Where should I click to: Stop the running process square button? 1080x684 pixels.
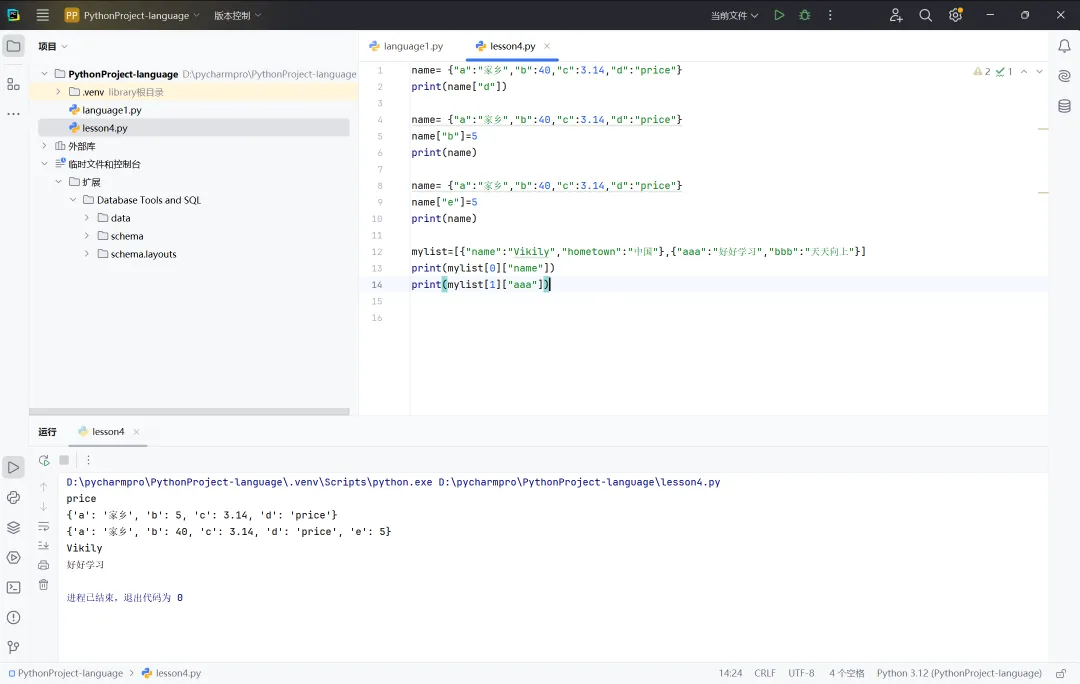[64, 460]
